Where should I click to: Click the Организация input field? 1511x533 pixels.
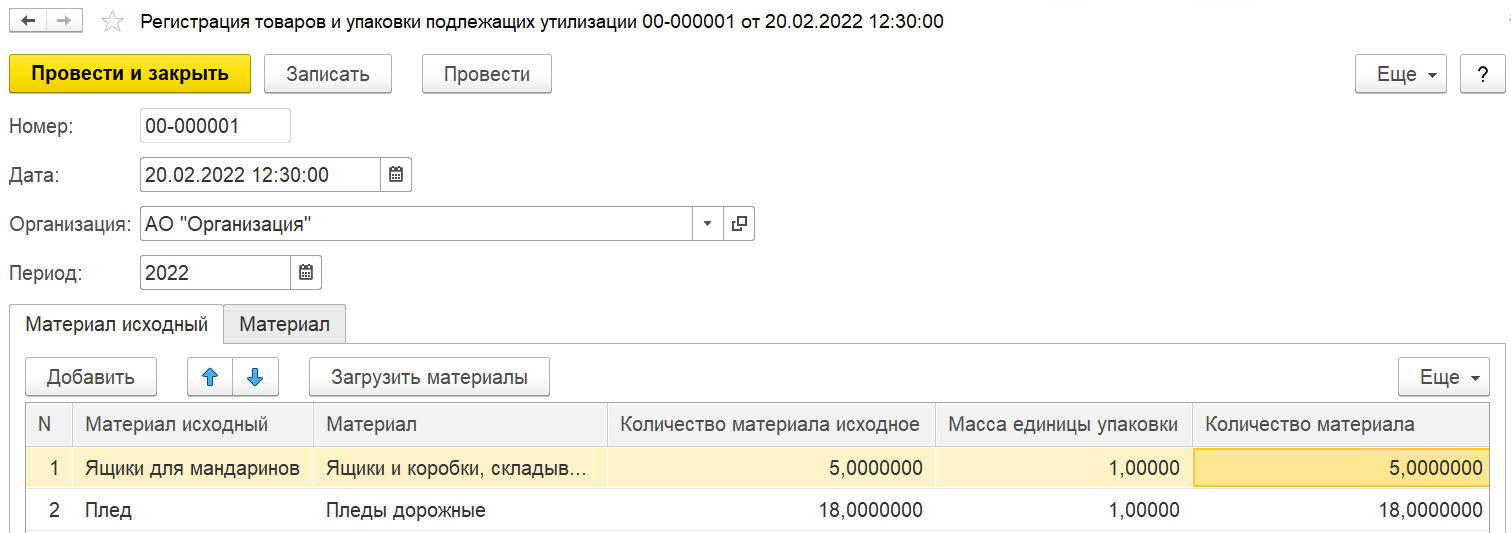click(416, 223)
